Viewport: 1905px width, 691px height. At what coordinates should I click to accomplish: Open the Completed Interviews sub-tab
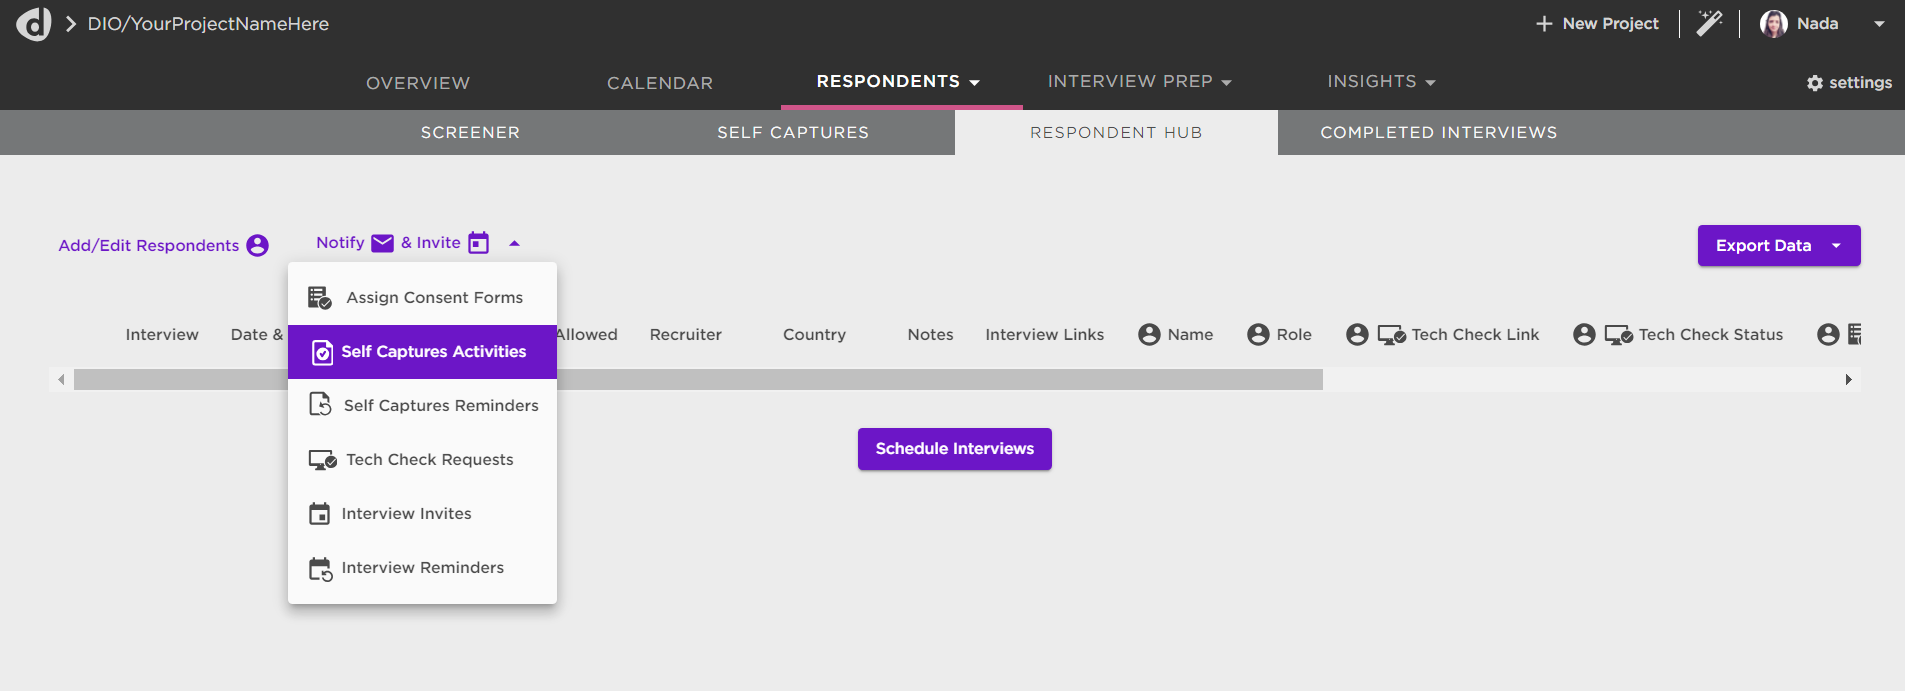pyautogui.click(x=1439, y=132)
